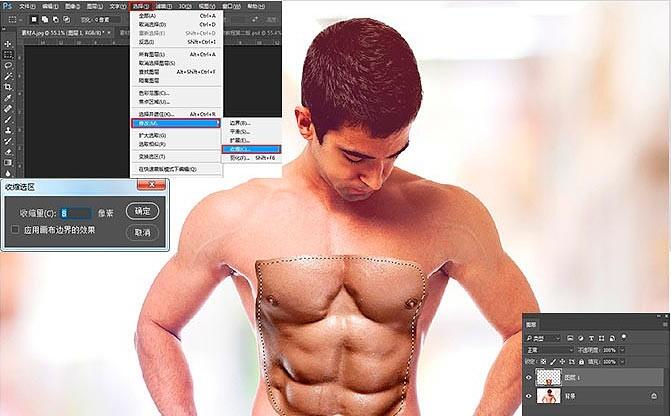Filter layers by smart object icon
Image resolution: width=671 pixels, height=416 pixels.
[612, 338]
